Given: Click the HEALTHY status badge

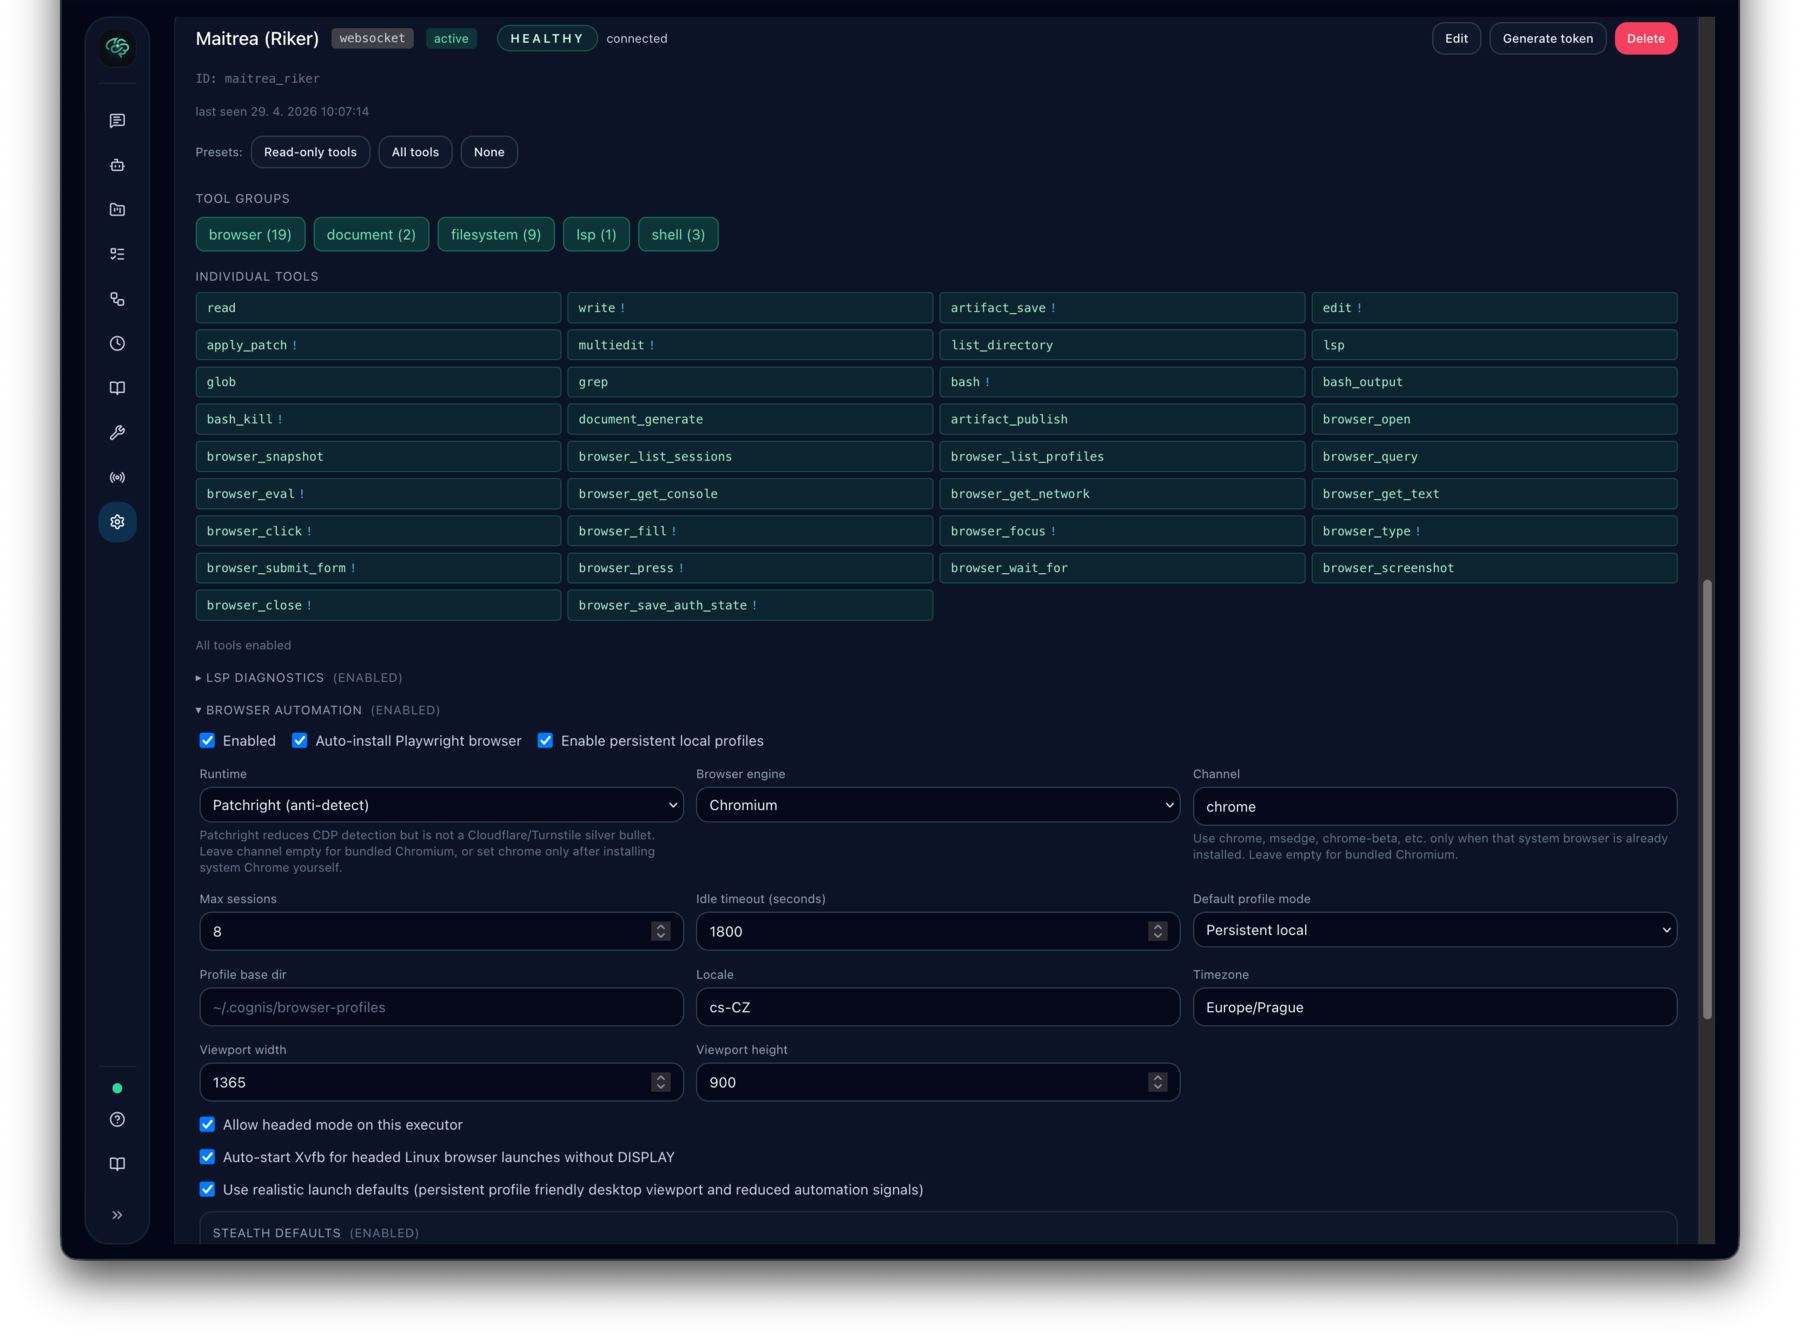Looking at the screenshot, I should tap(547, 38).
